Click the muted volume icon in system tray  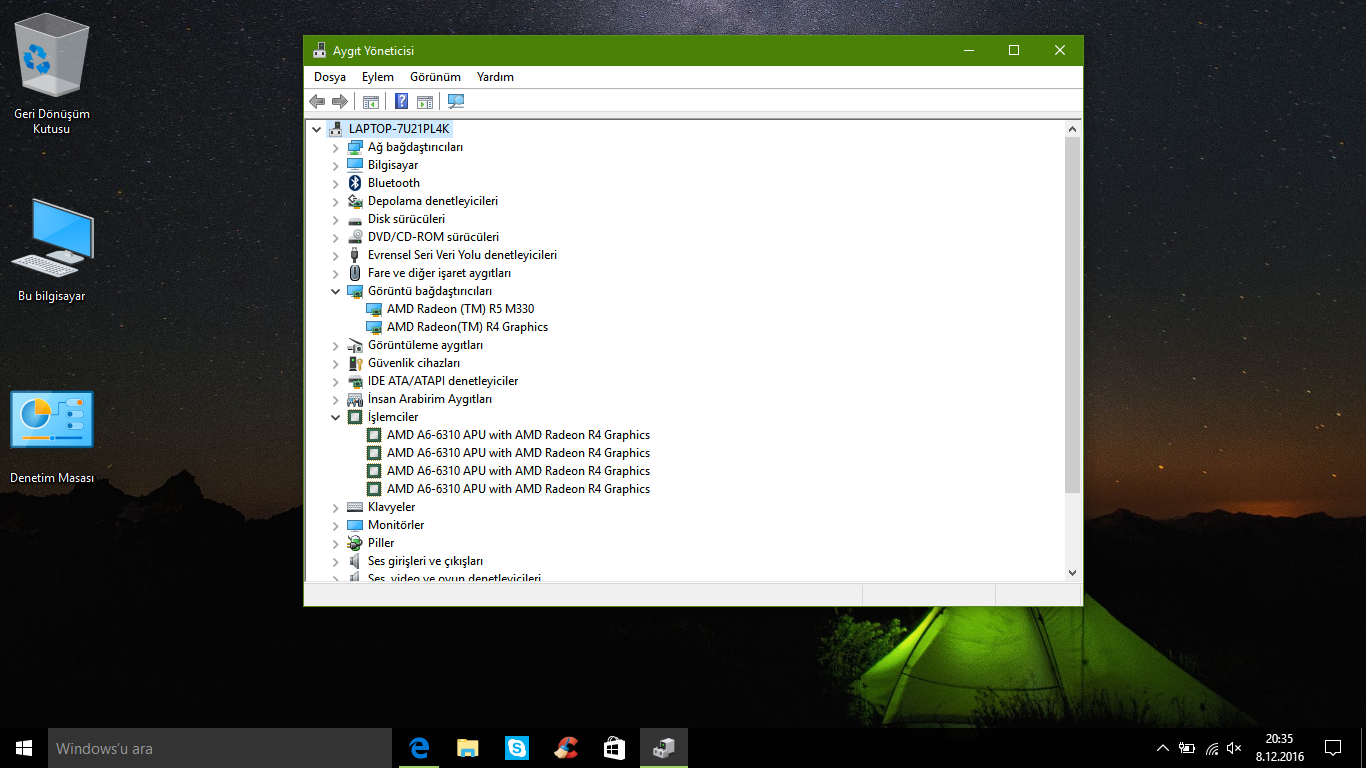[1234, 748]
